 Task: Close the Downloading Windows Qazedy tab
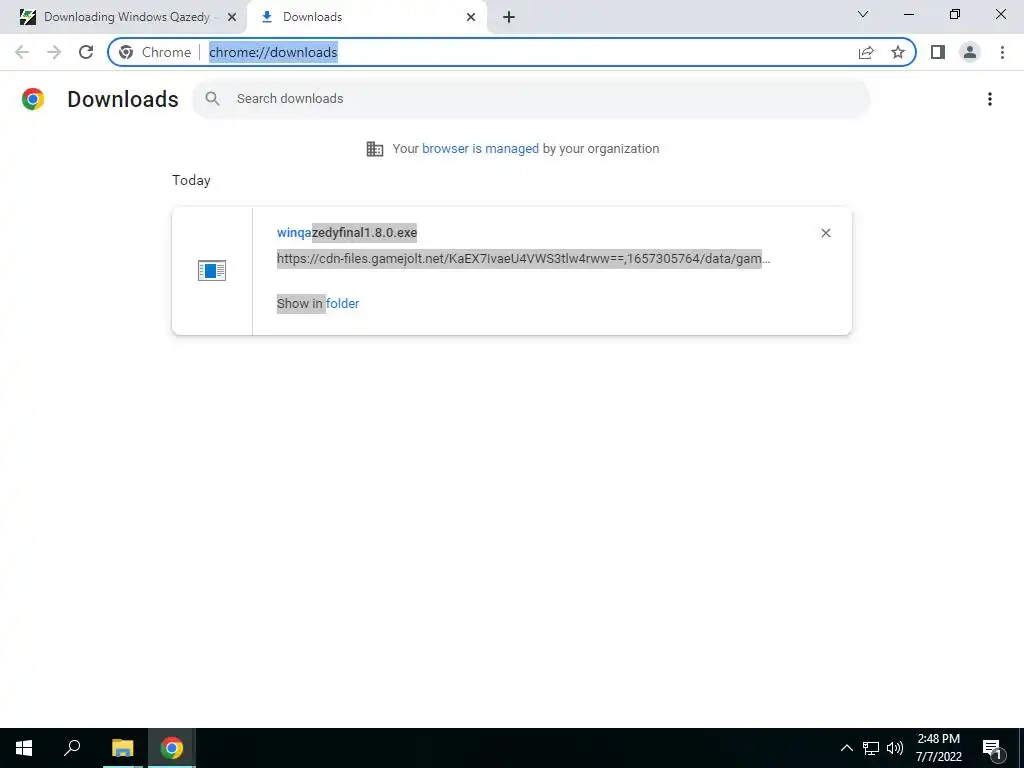pos(232,17)
